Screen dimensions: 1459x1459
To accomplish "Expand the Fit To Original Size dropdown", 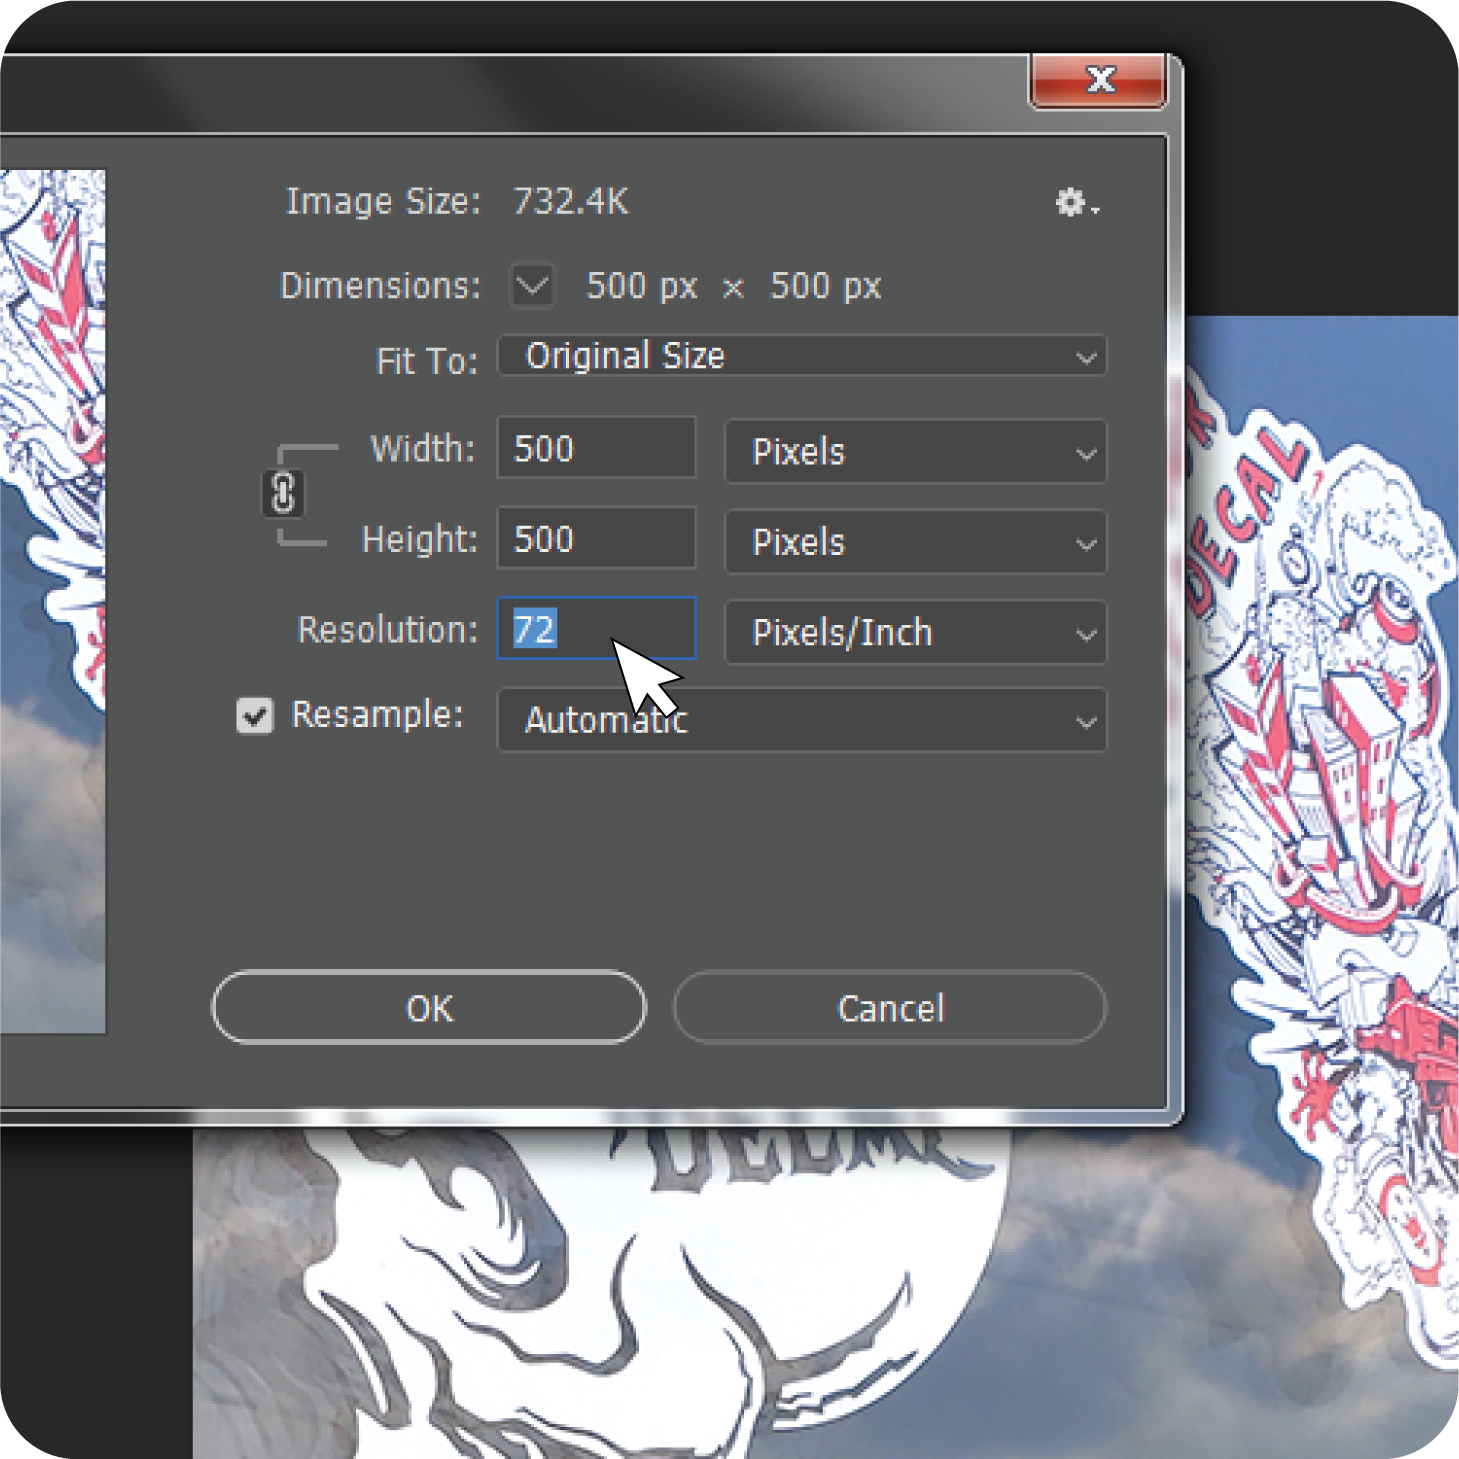I will tap(802, 356).
